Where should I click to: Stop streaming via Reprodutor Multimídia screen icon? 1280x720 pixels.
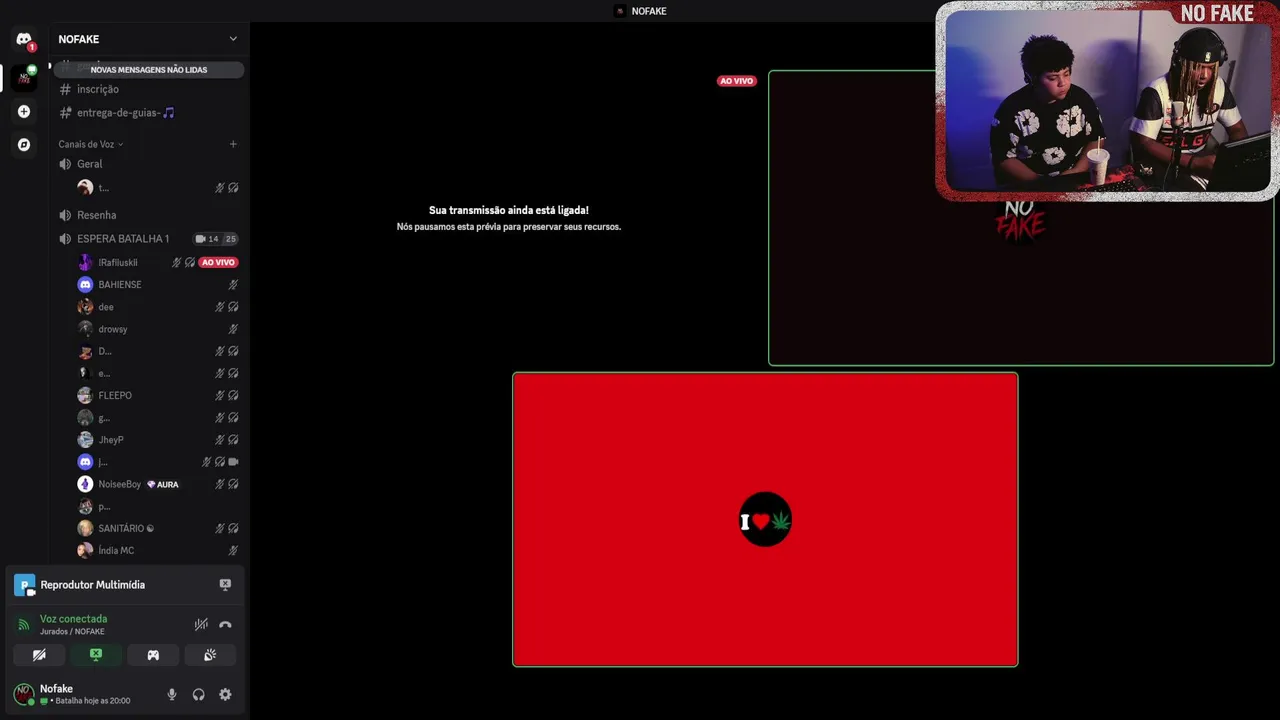tap(225, 585)
